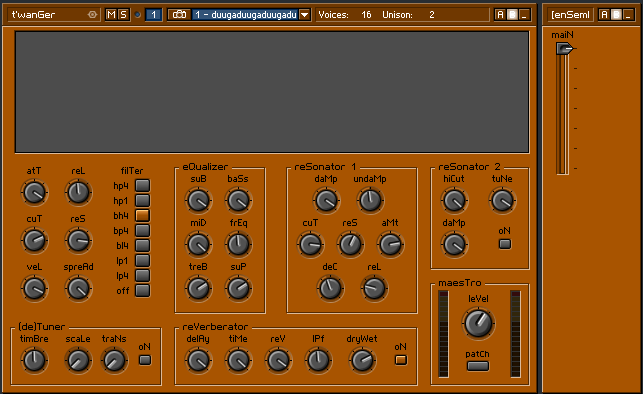Mute the instrument with the M button

pyautogui.click(x=111, y=15)
